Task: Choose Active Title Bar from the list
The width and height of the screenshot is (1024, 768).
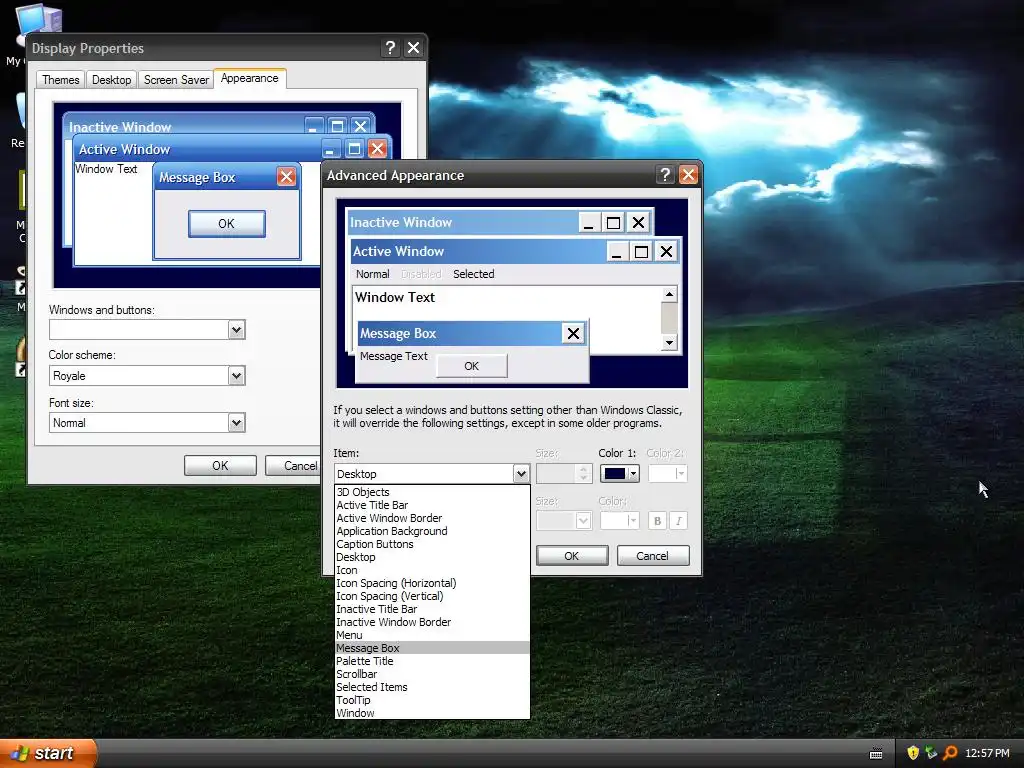Action: (x=432, y=505)
